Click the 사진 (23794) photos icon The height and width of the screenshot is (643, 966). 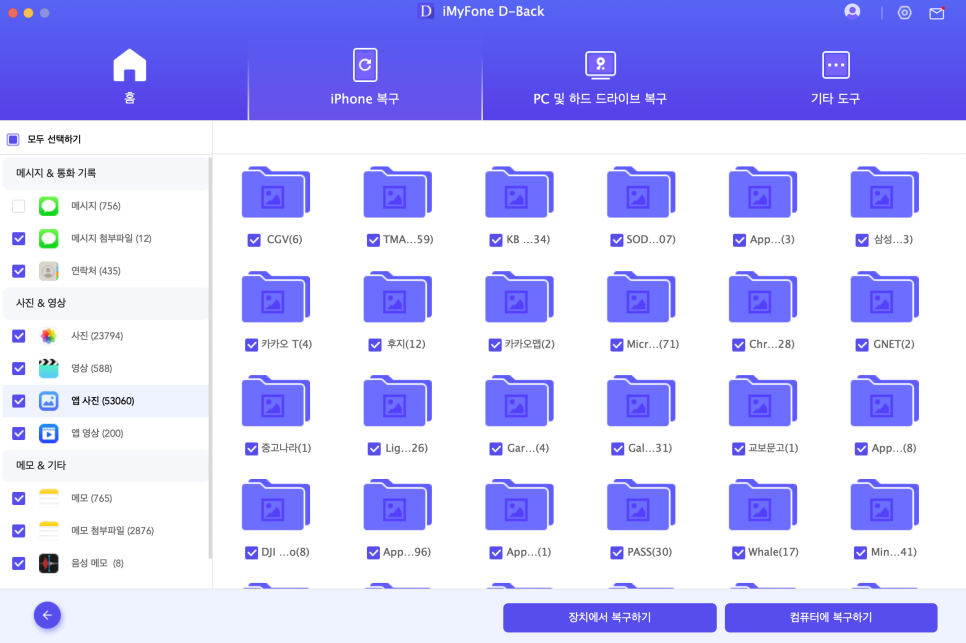(x=49, y=336)
